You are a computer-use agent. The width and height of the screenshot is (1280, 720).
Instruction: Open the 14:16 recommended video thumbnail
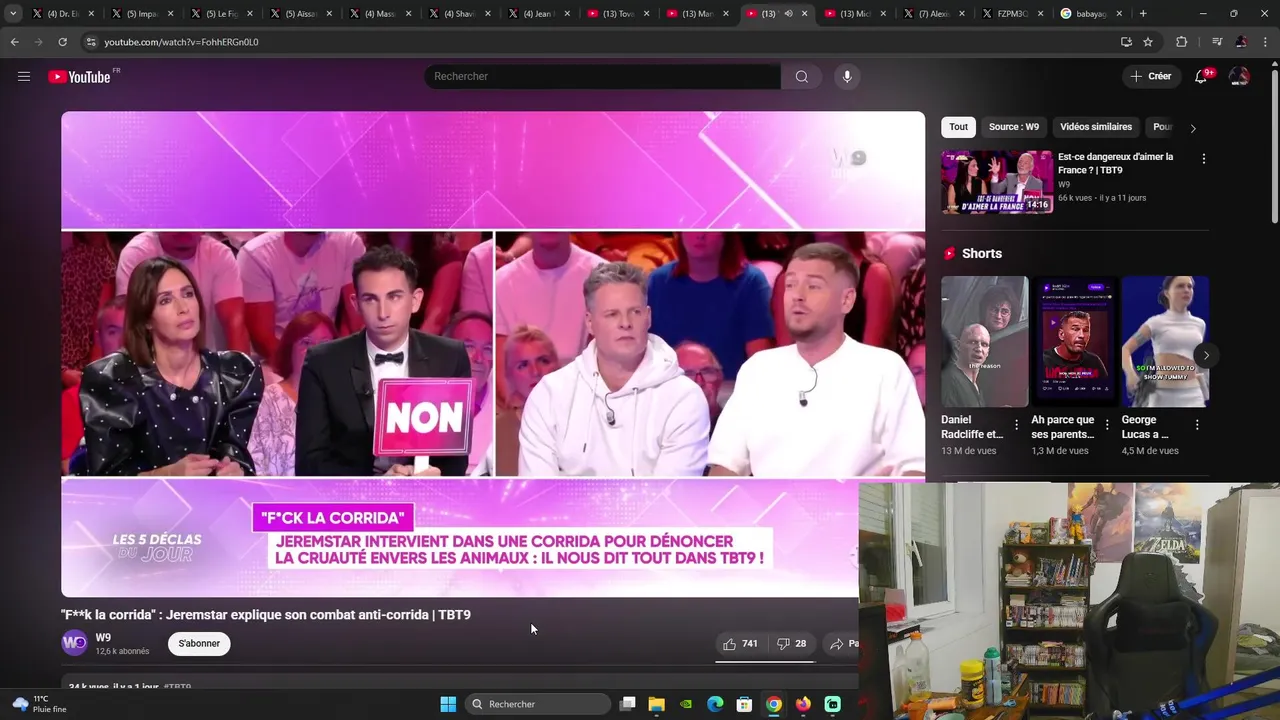pos(996,182)
